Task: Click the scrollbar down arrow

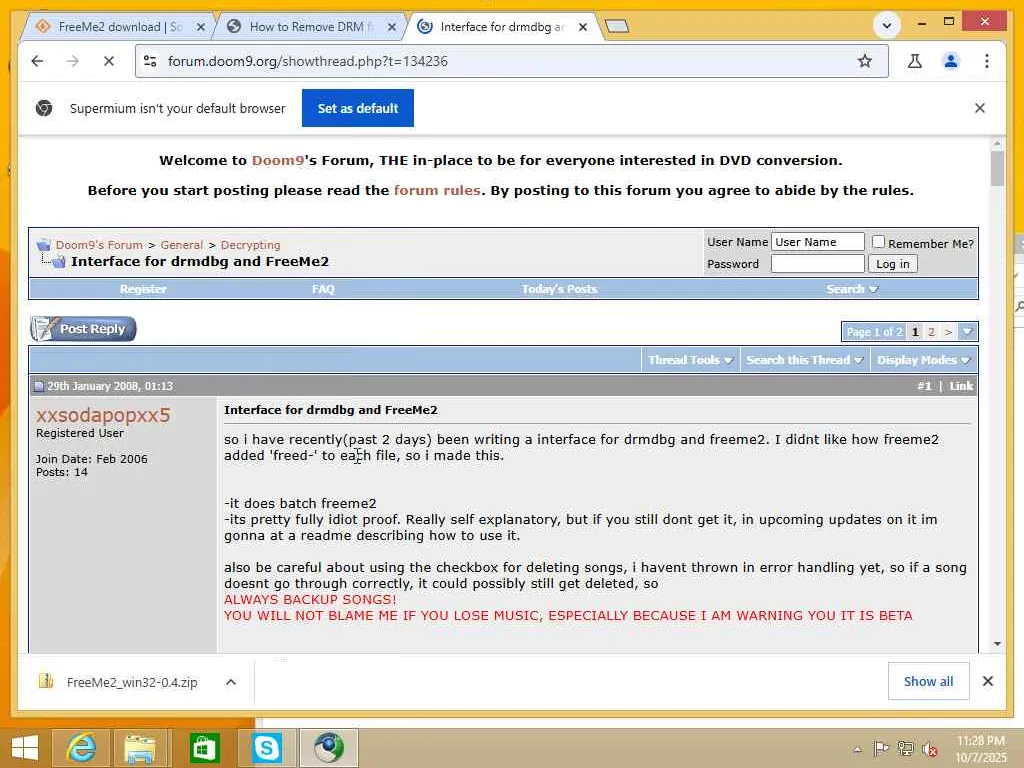Action: coord(997,644)
